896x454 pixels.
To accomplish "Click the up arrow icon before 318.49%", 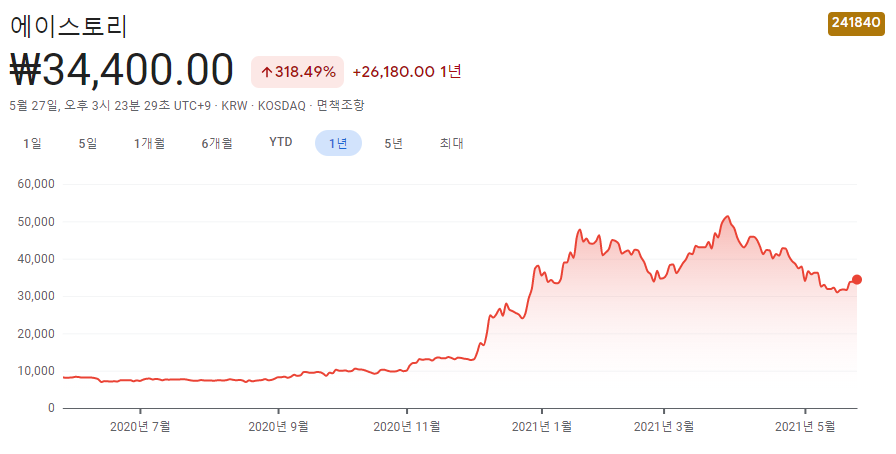I will [266, 72].
